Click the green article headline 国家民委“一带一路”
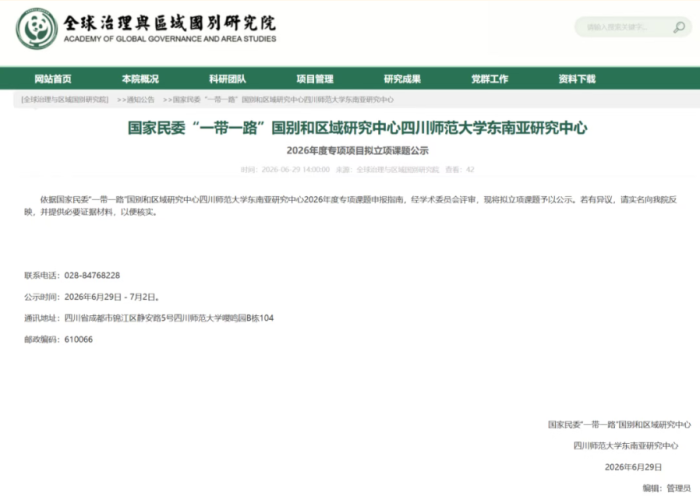Screen dimensions: 700x496 click(x=357, y=128)
